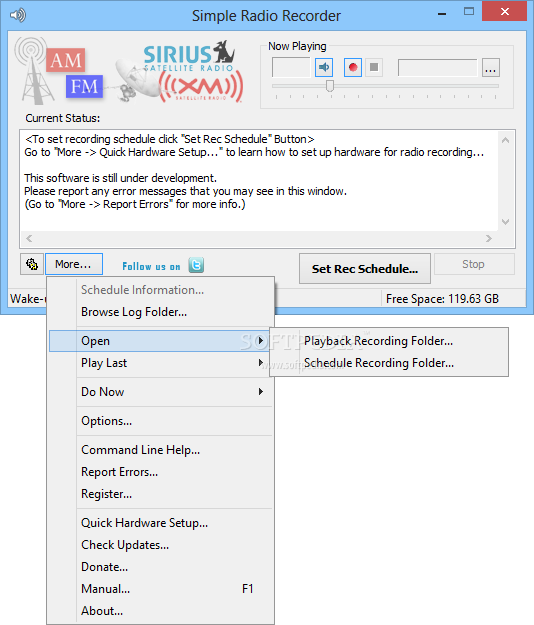534x625 pixels.
Task: Click the Follow us on link
Action: (x=151, y=266)
